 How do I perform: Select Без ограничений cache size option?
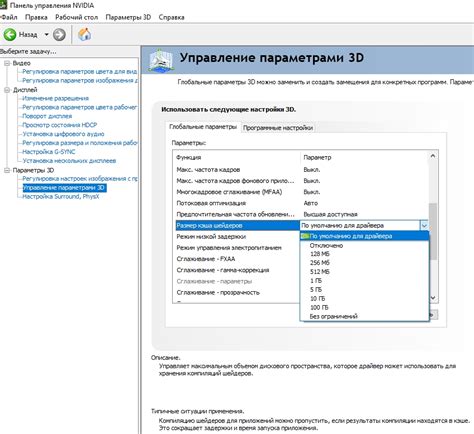[x=364, y=316]
